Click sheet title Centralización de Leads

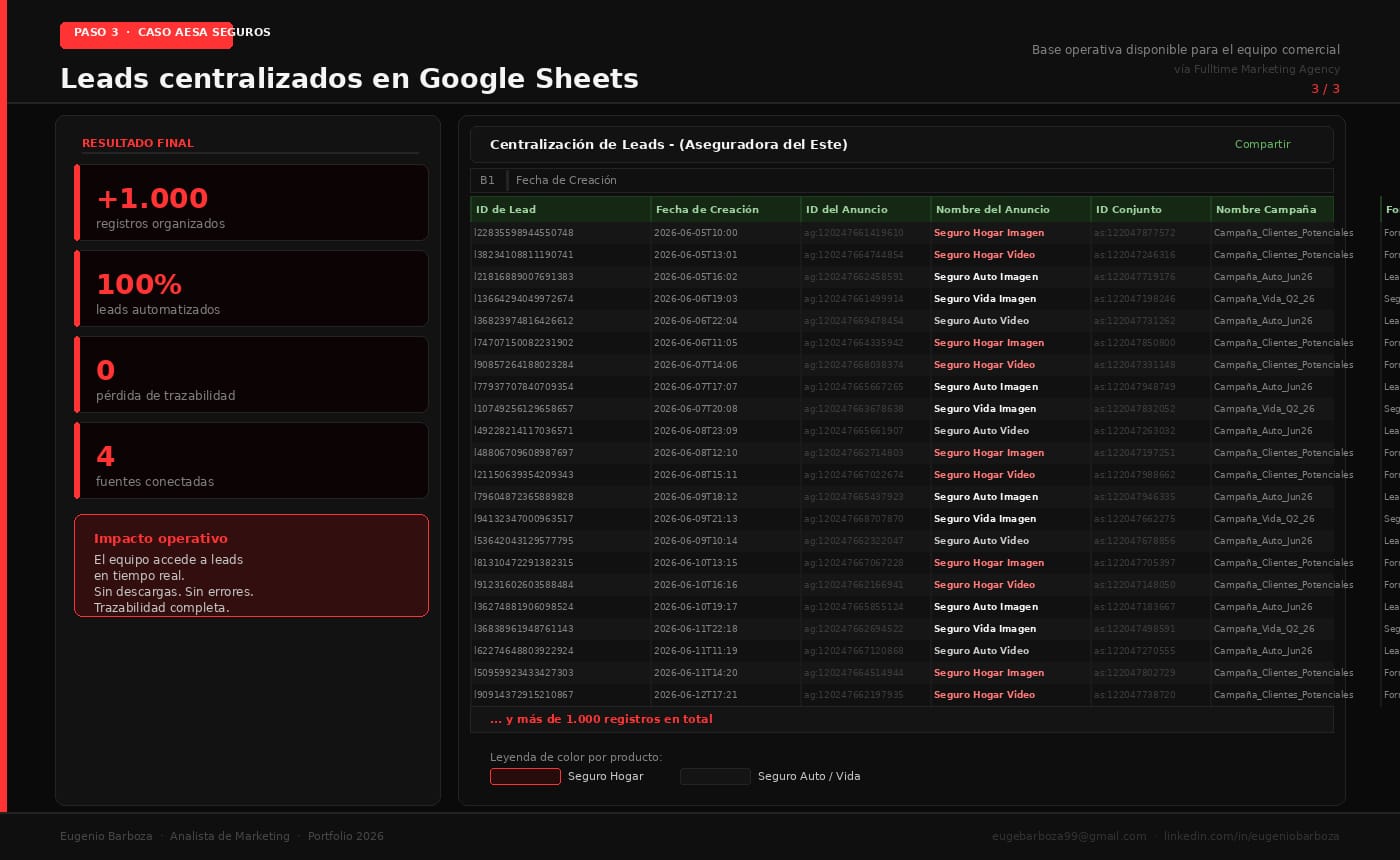(669, 145)
